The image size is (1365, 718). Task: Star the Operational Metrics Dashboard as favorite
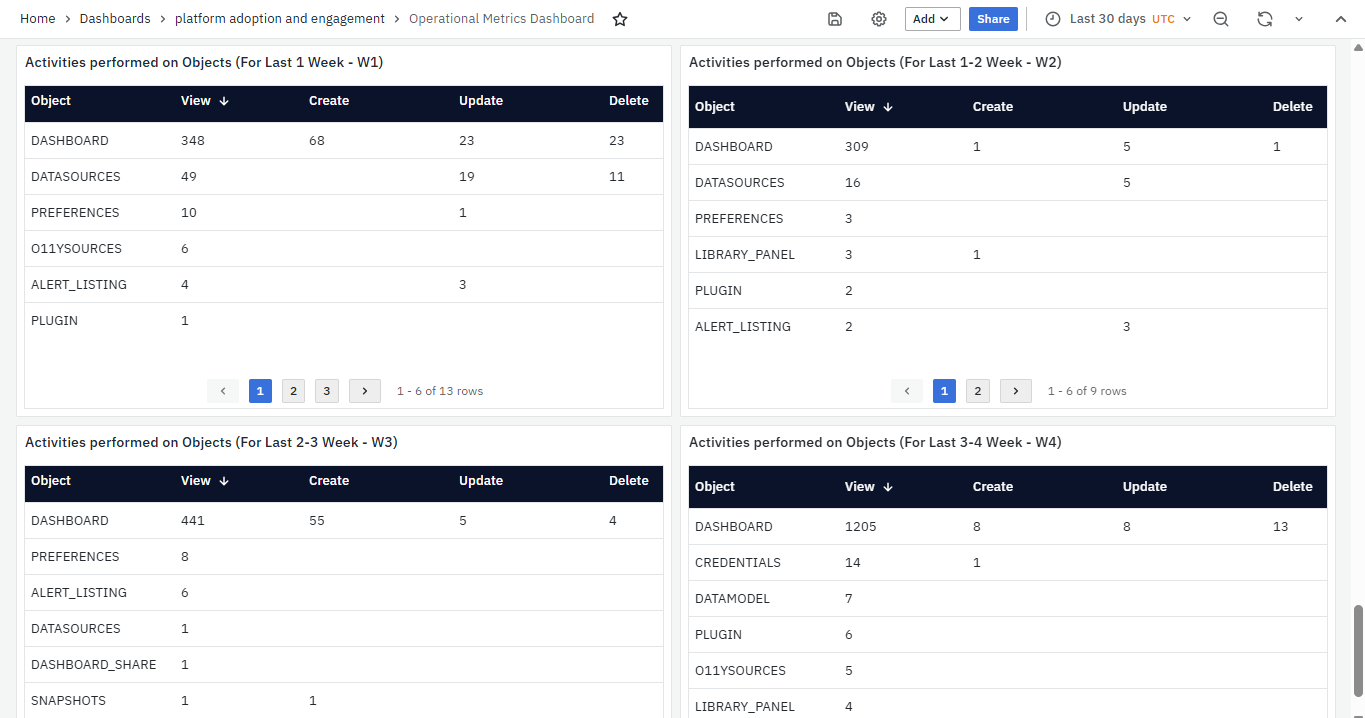(x=620, y=19)
